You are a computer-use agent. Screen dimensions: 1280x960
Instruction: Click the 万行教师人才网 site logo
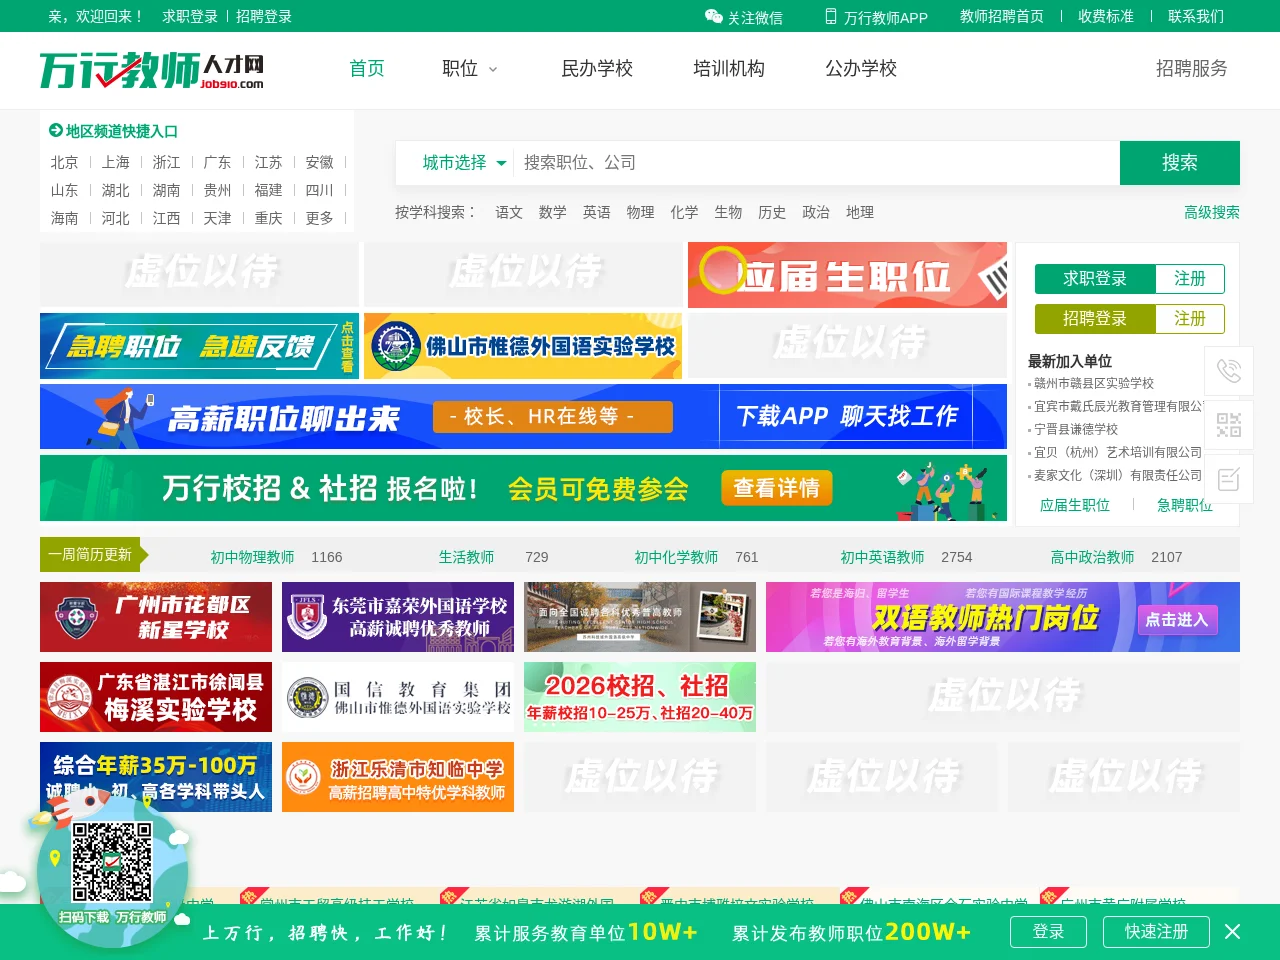[152, 70]
